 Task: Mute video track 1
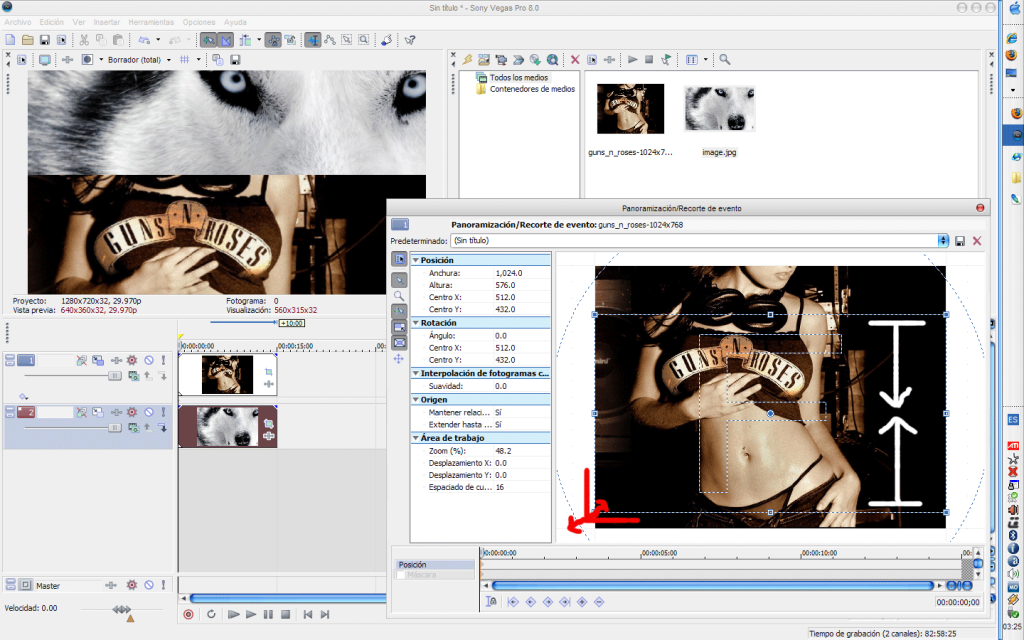coord(149,360)
